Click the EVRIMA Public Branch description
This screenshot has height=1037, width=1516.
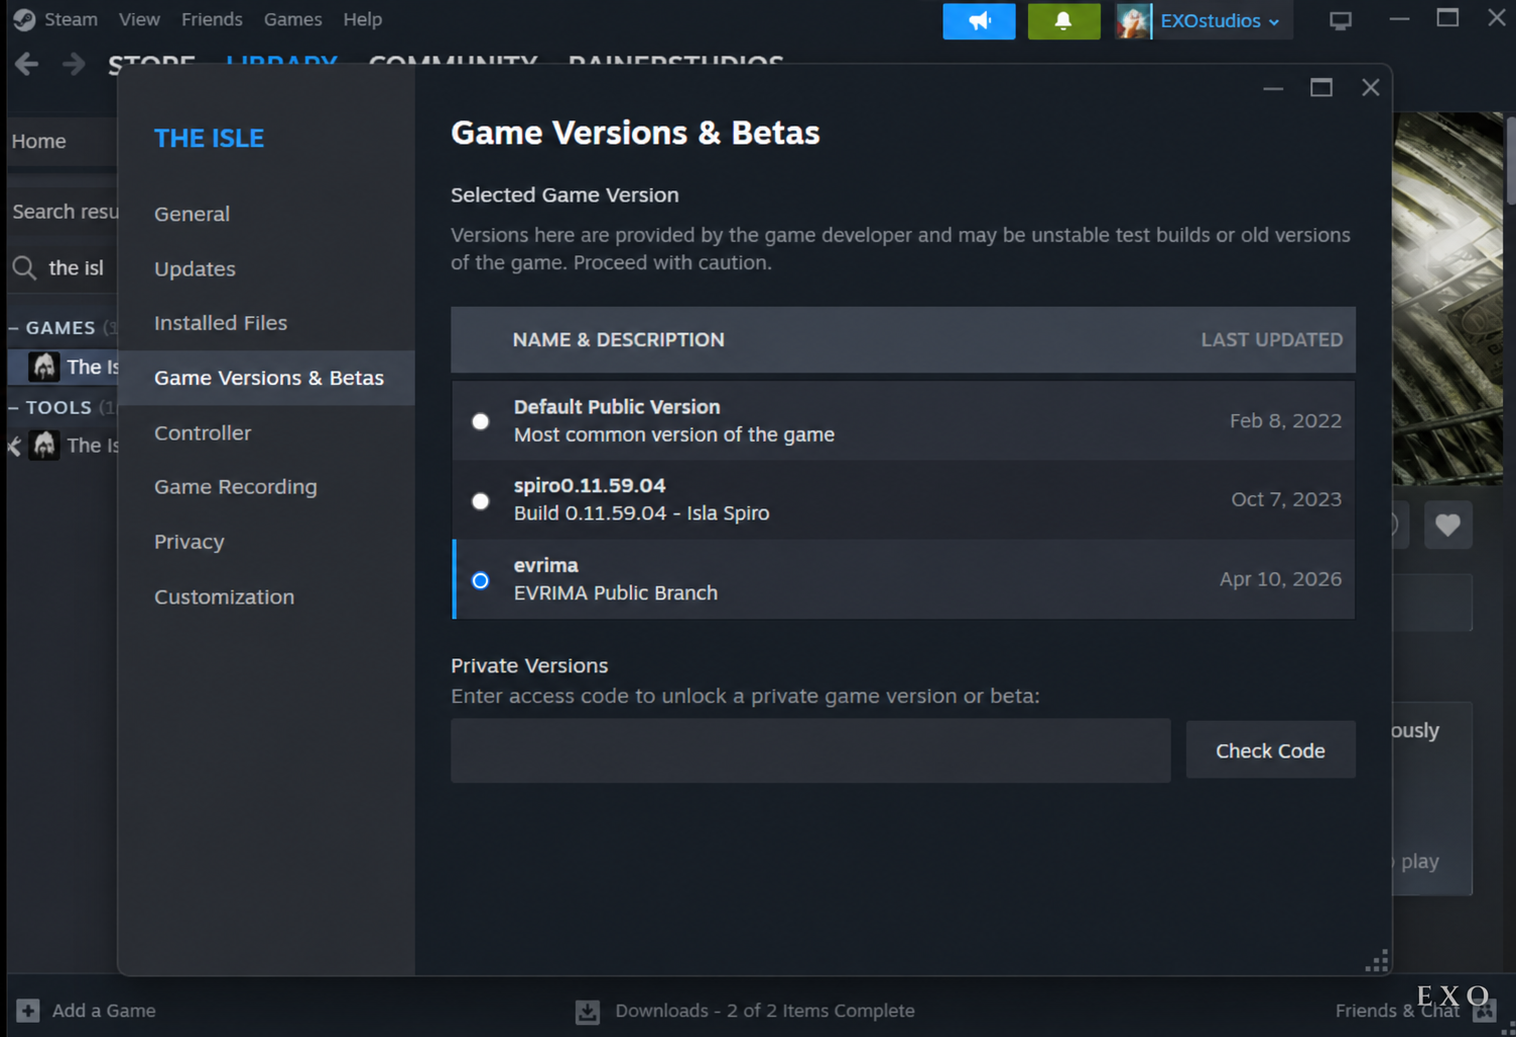616,593
